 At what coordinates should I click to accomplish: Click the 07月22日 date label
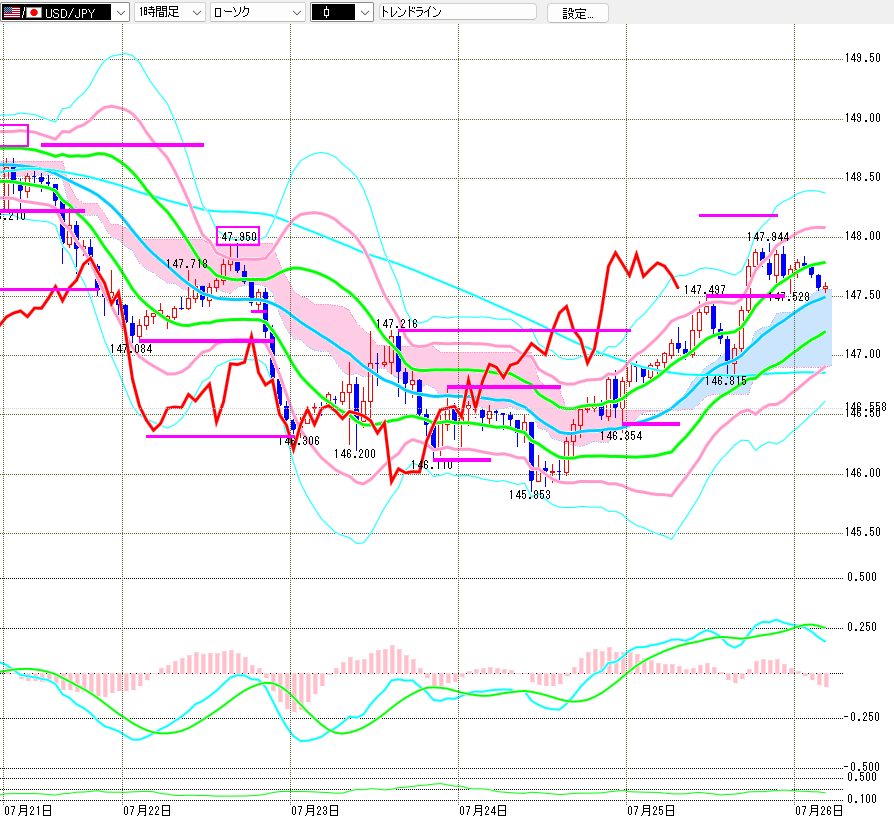click(147, 810)
